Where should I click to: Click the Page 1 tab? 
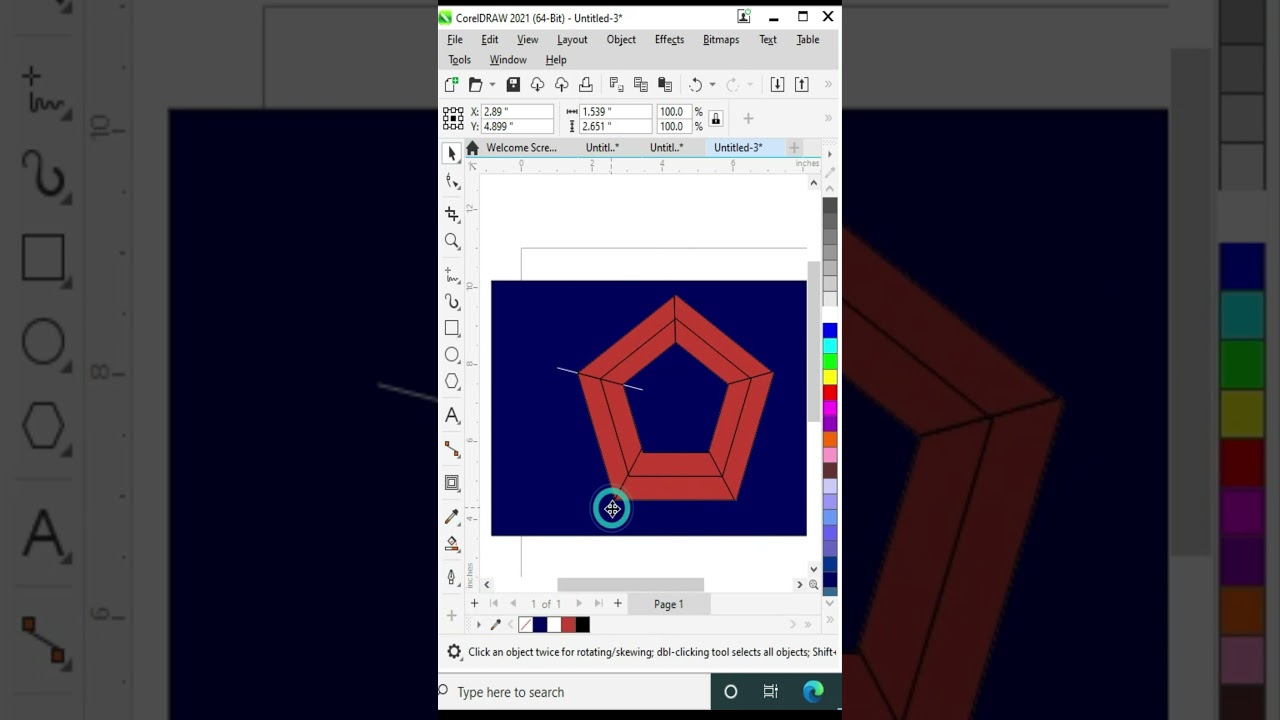[668, 604]
